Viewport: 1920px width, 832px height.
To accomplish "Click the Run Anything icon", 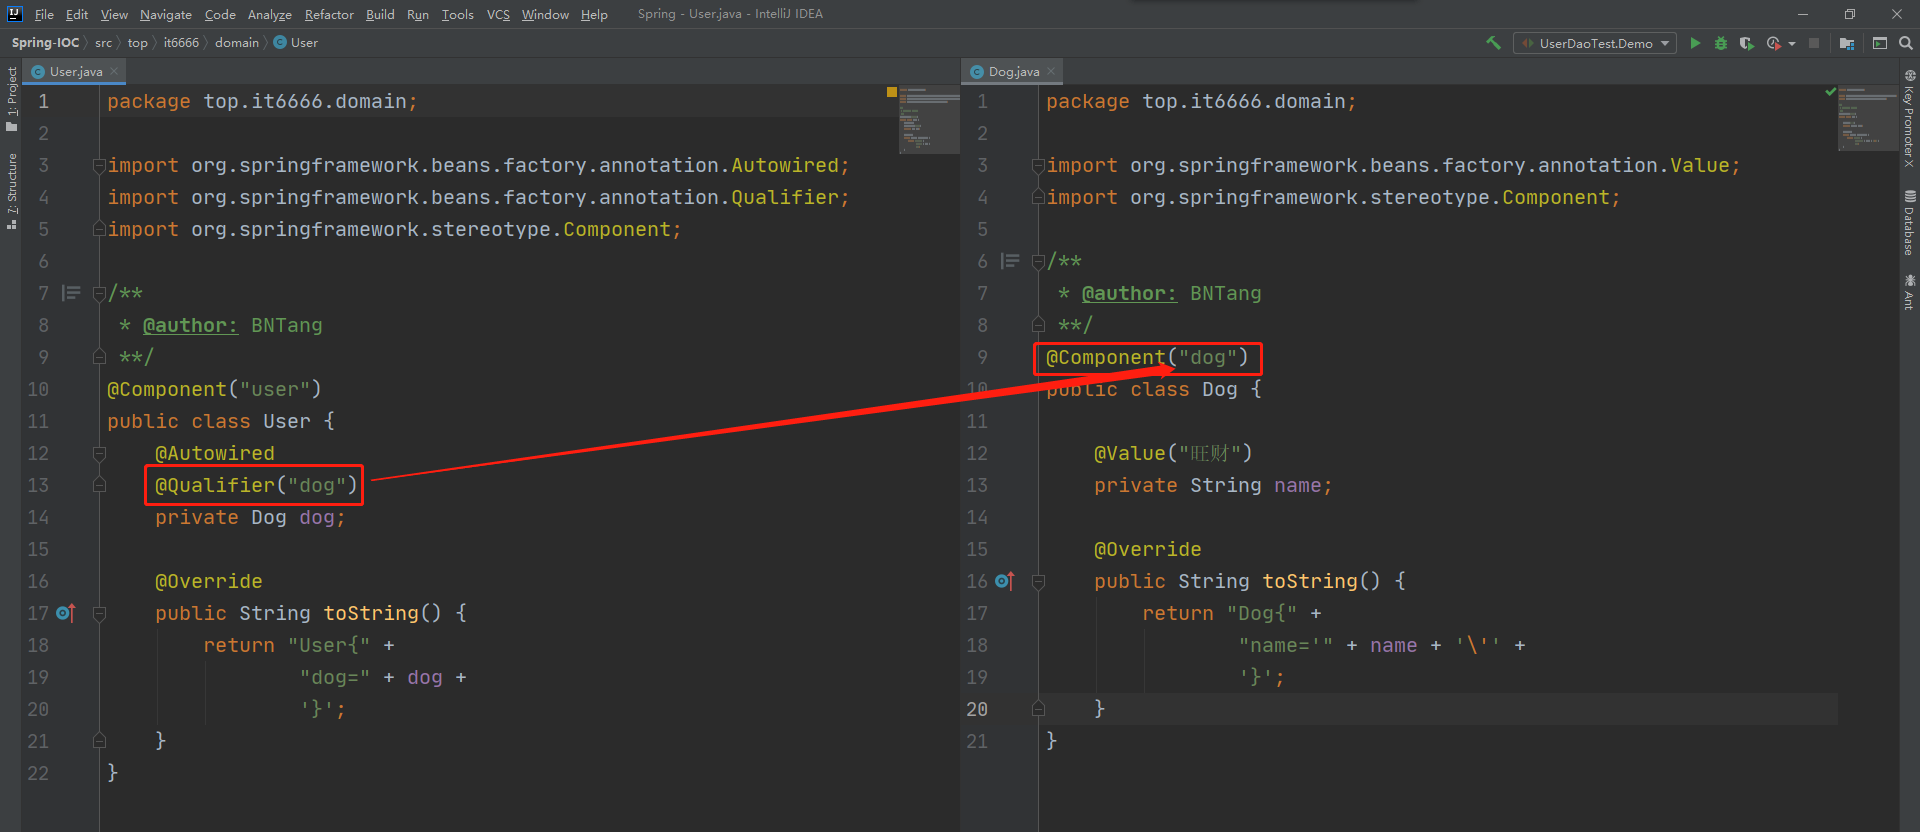I will click(x=1880, y=43).
